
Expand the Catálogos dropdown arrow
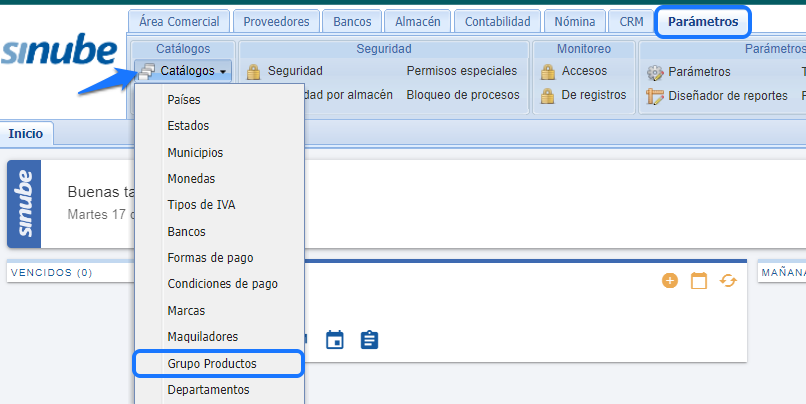point(223,72)
